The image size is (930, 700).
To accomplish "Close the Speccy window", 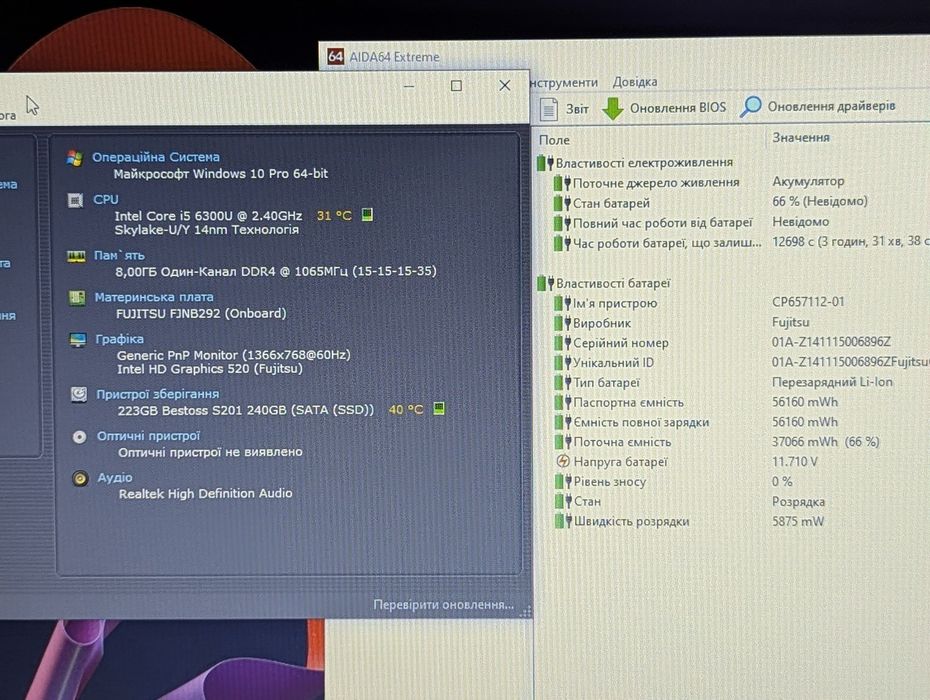I will click(x=505, y=85).
